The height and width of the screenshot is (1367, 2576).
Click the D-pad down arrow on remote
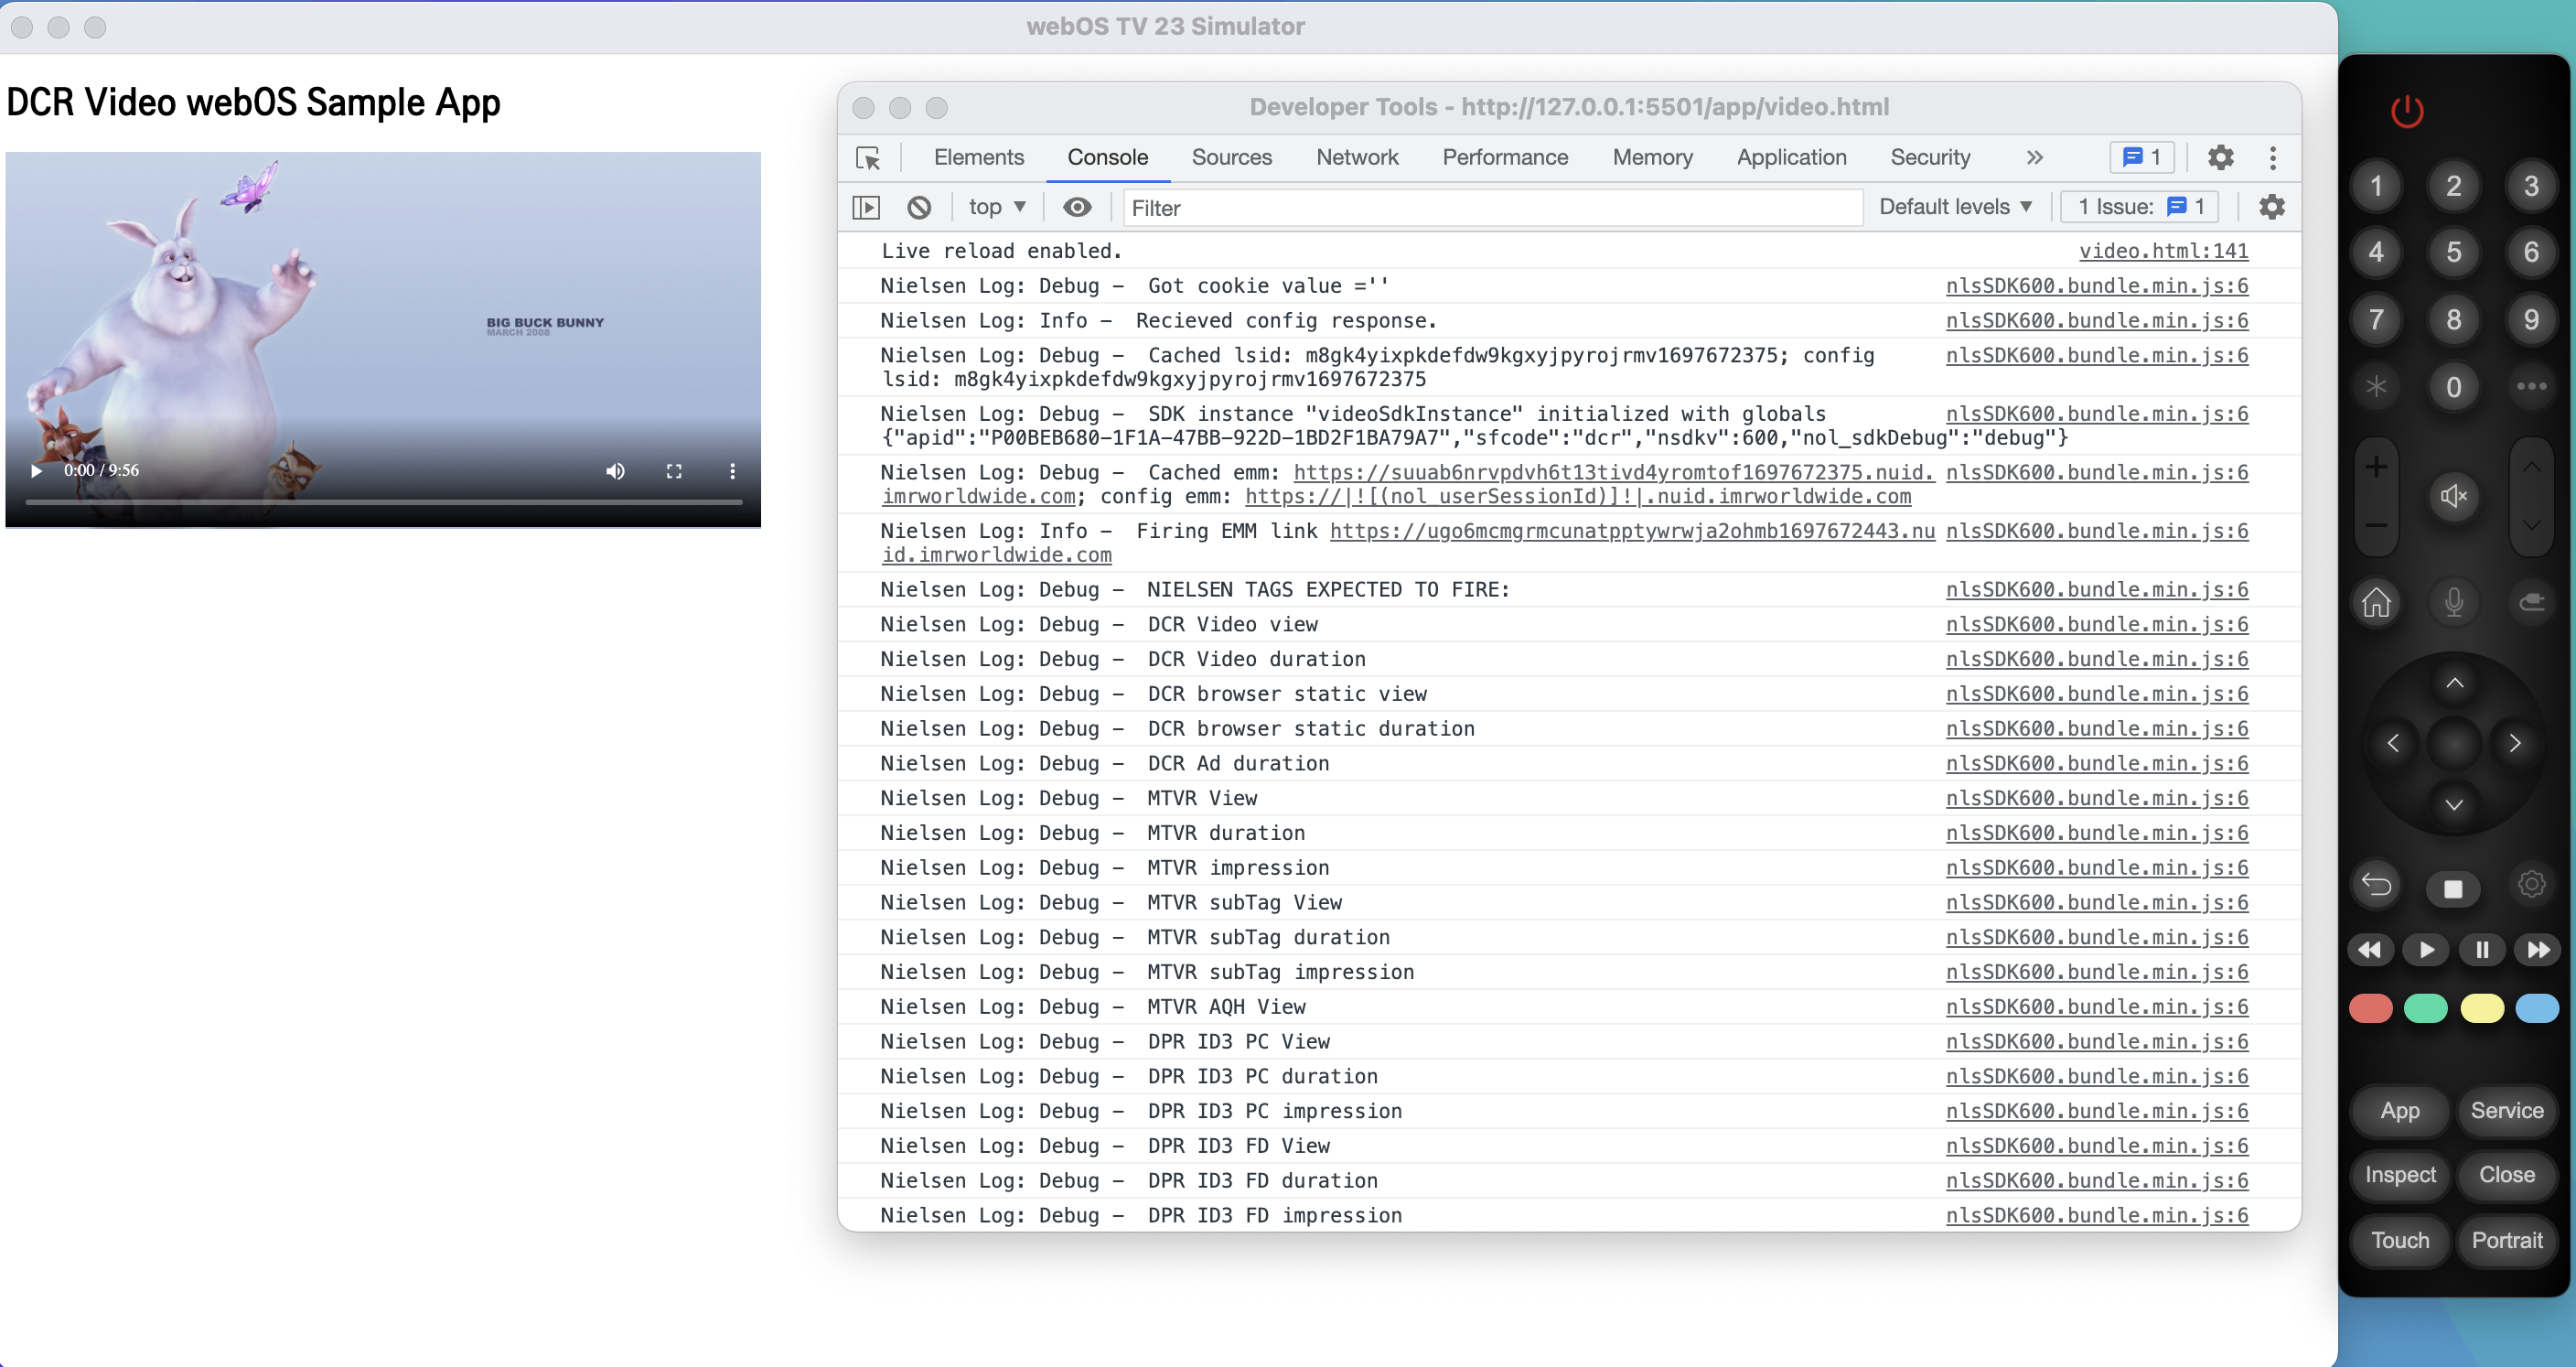(x=2454, y=804)
